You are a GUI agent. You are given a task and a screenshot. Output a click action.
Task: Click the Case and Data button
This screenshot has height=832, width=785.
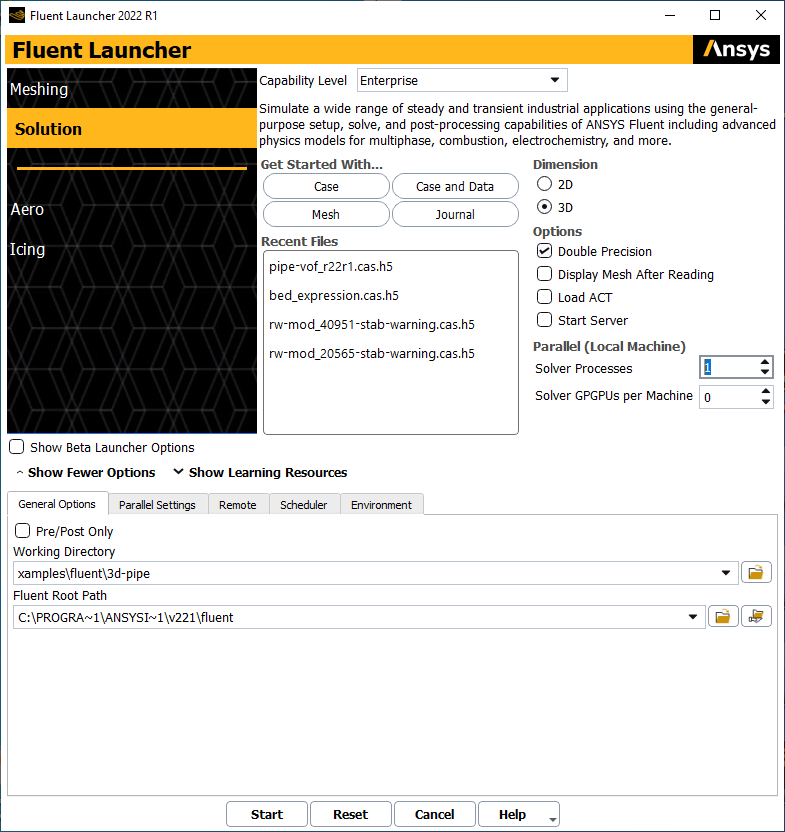(x=455, y=186)
